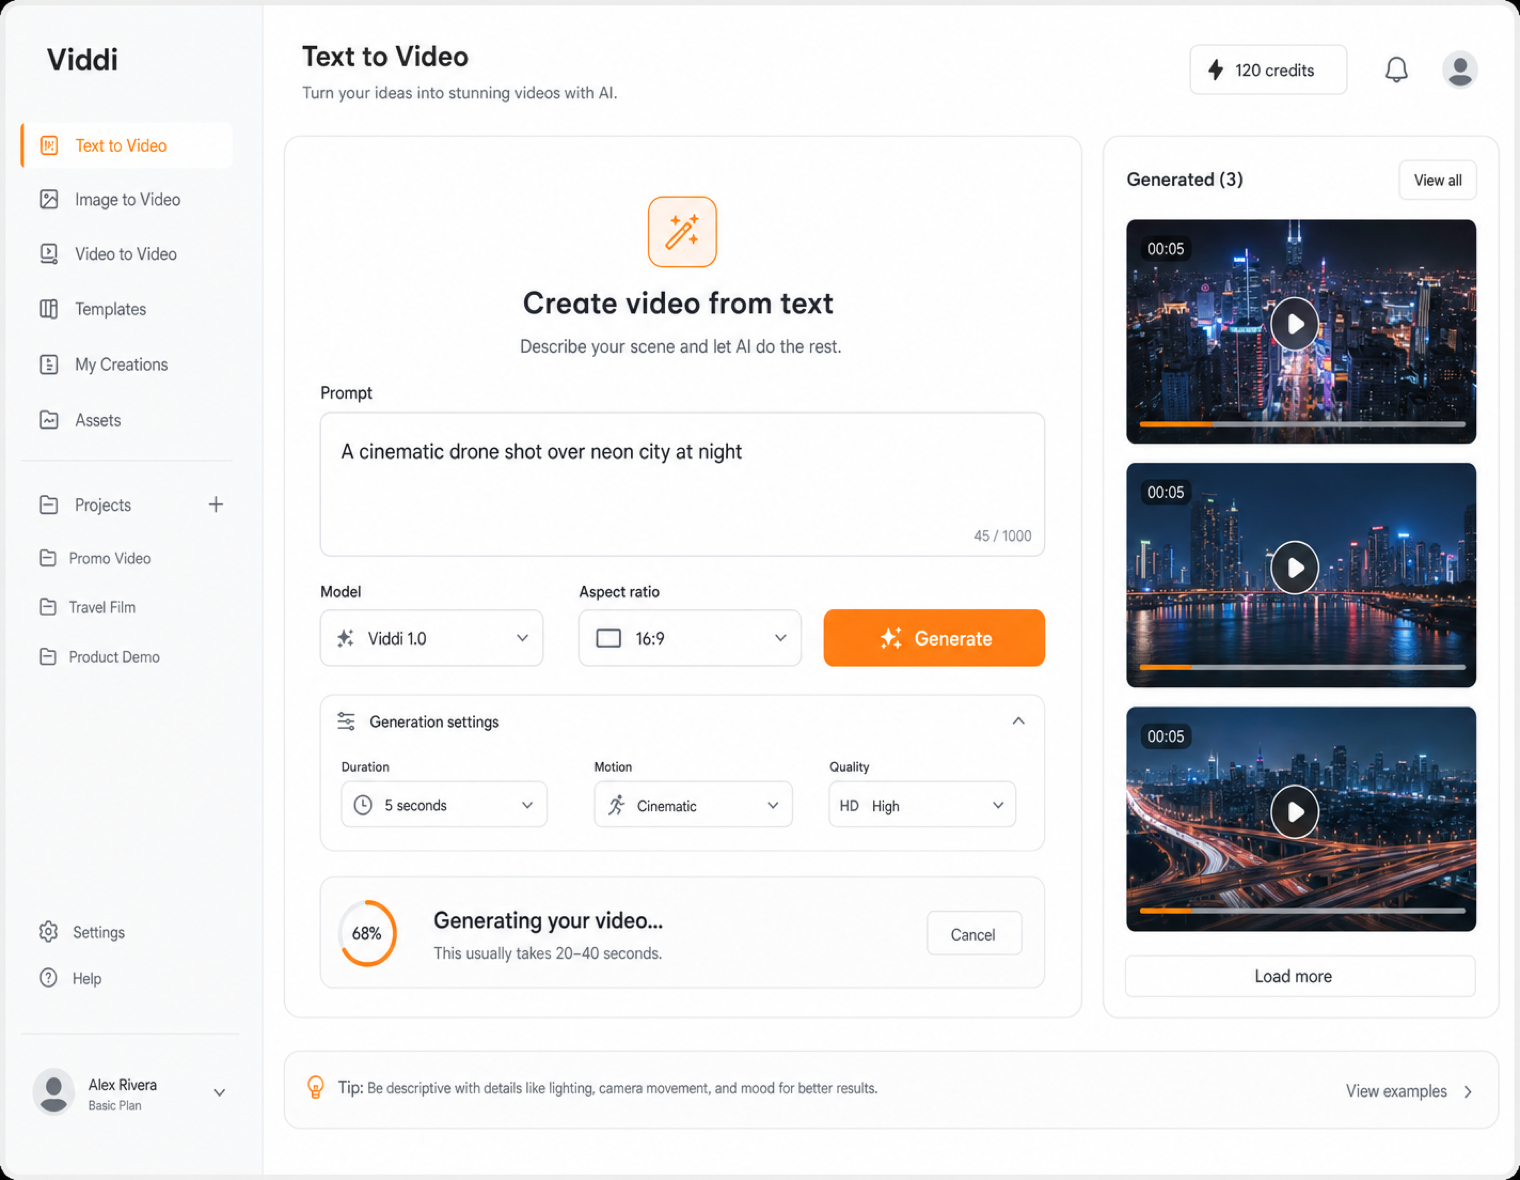Viewport: 1520px width, 1180px height.
Task: Expand the Alex Rivera account chevron
Action: [219, 1093]
